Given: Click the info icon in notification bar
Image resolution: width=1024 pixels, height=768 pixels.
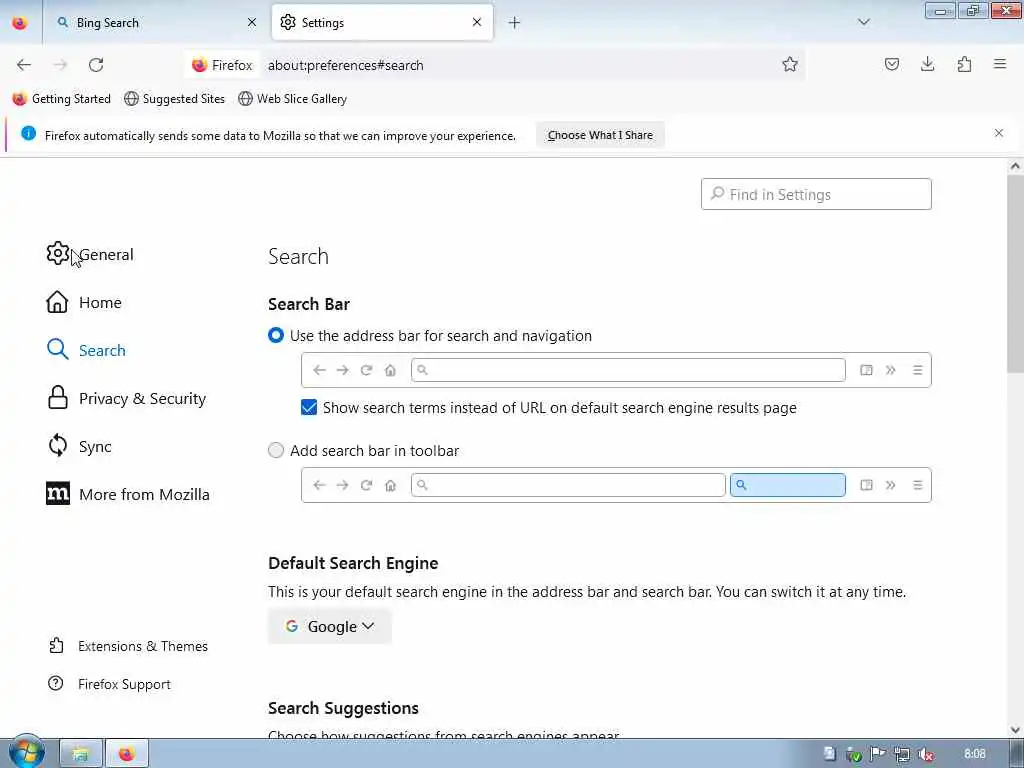Looking at the screenshot, I should click(x=28, y=133).
